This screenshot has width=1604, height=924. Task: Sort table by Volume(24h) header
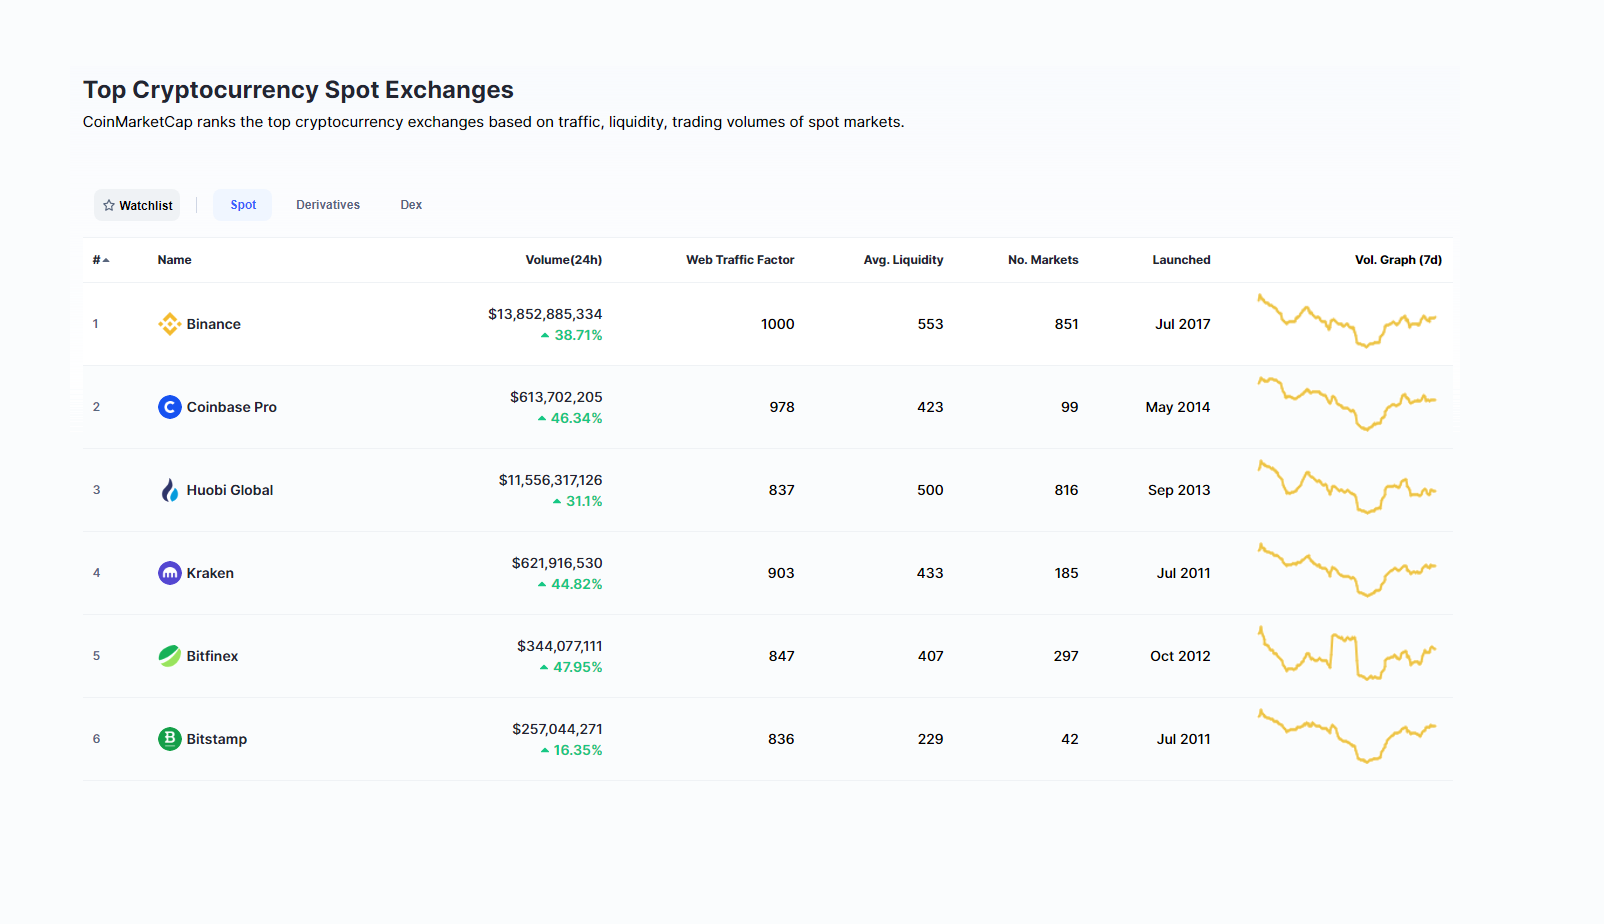(x=564, y=260)
